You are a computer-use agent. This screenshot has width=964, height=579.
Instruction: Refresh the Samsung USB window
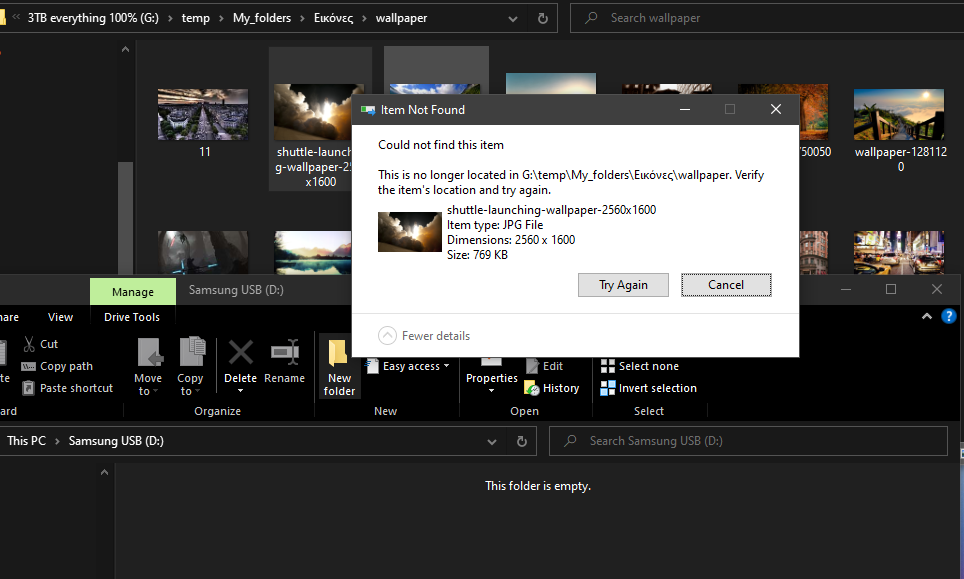(x=521, y=441)
